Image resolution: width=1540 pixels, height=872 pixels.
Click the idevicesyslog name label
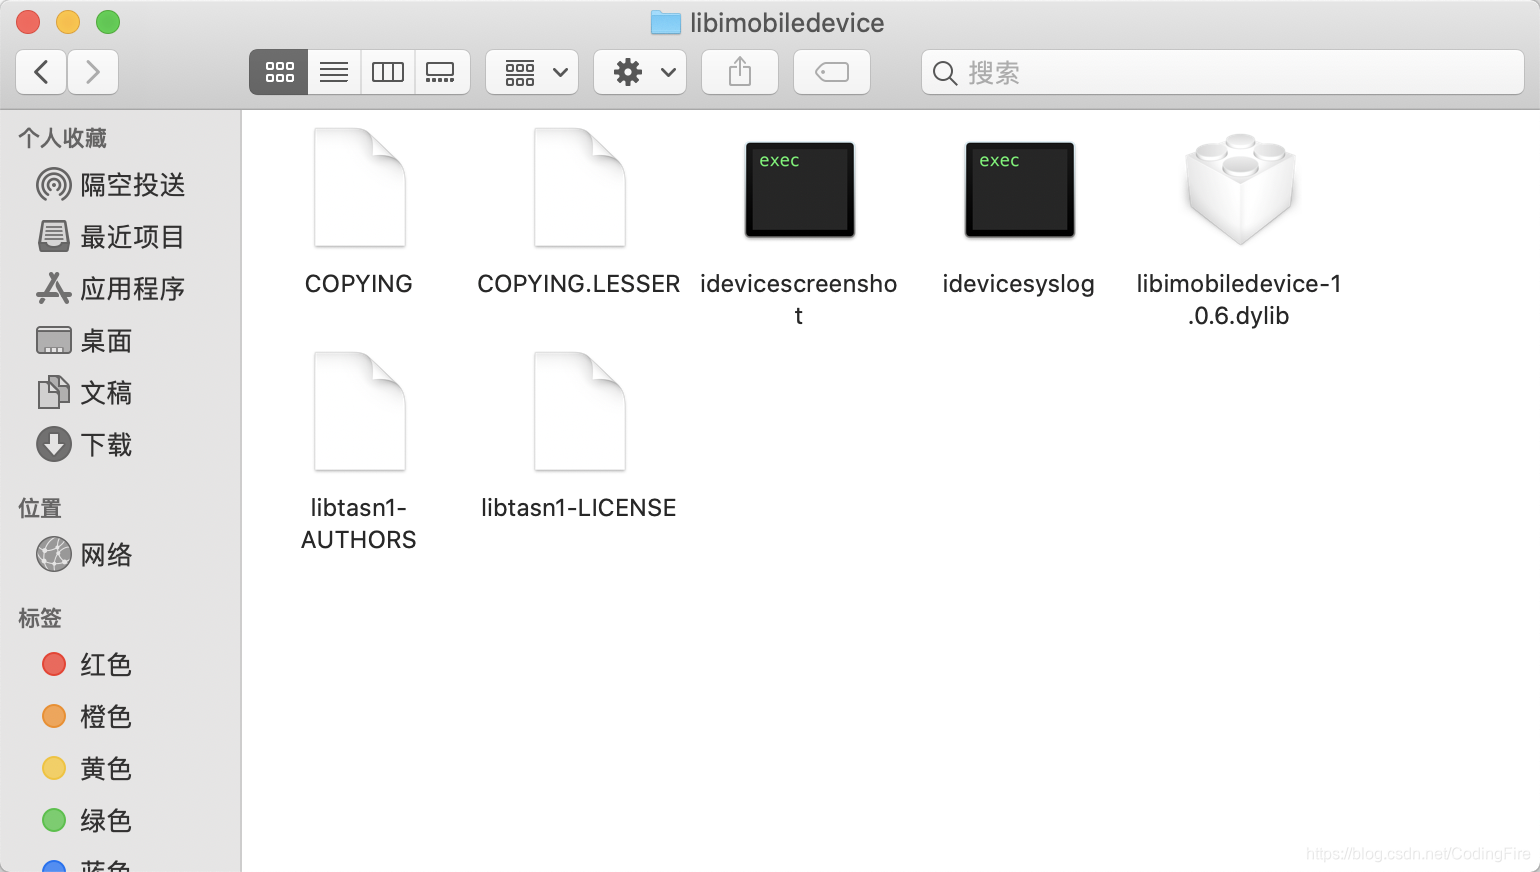click(x=1019, y=284)
